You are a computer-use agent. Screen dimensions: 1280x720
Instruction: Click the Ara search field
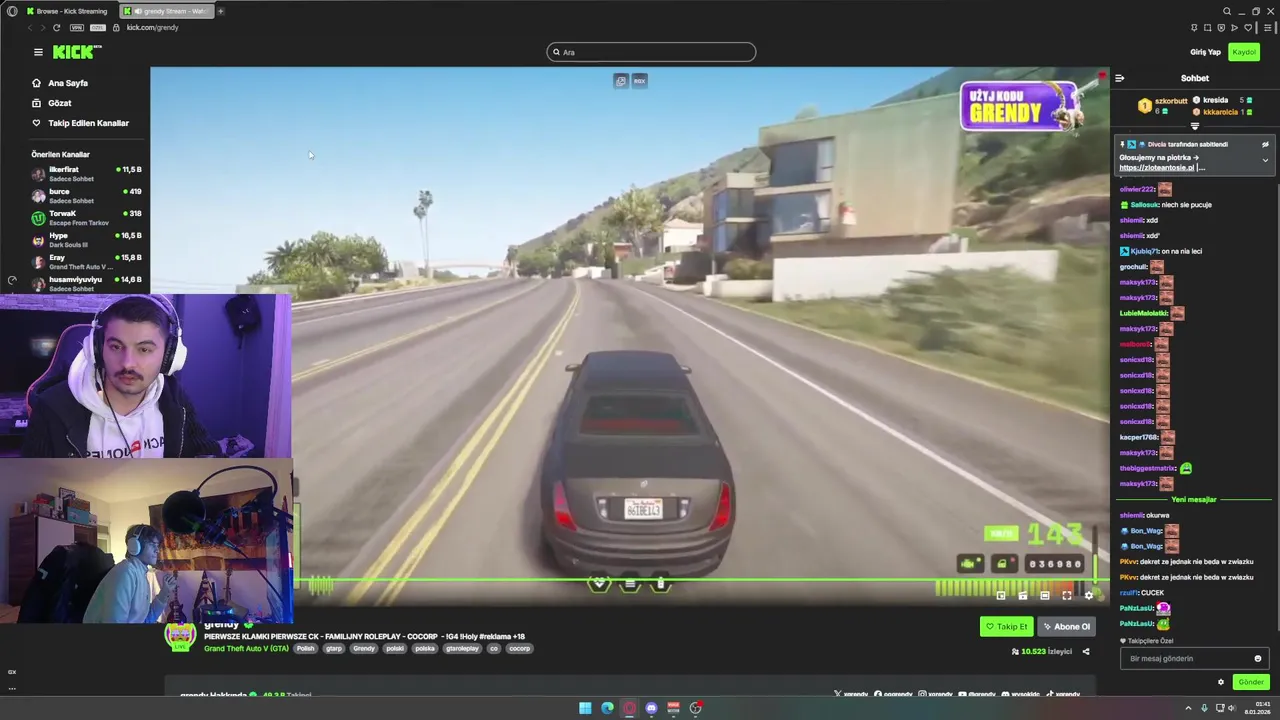(x=651, y=52)
